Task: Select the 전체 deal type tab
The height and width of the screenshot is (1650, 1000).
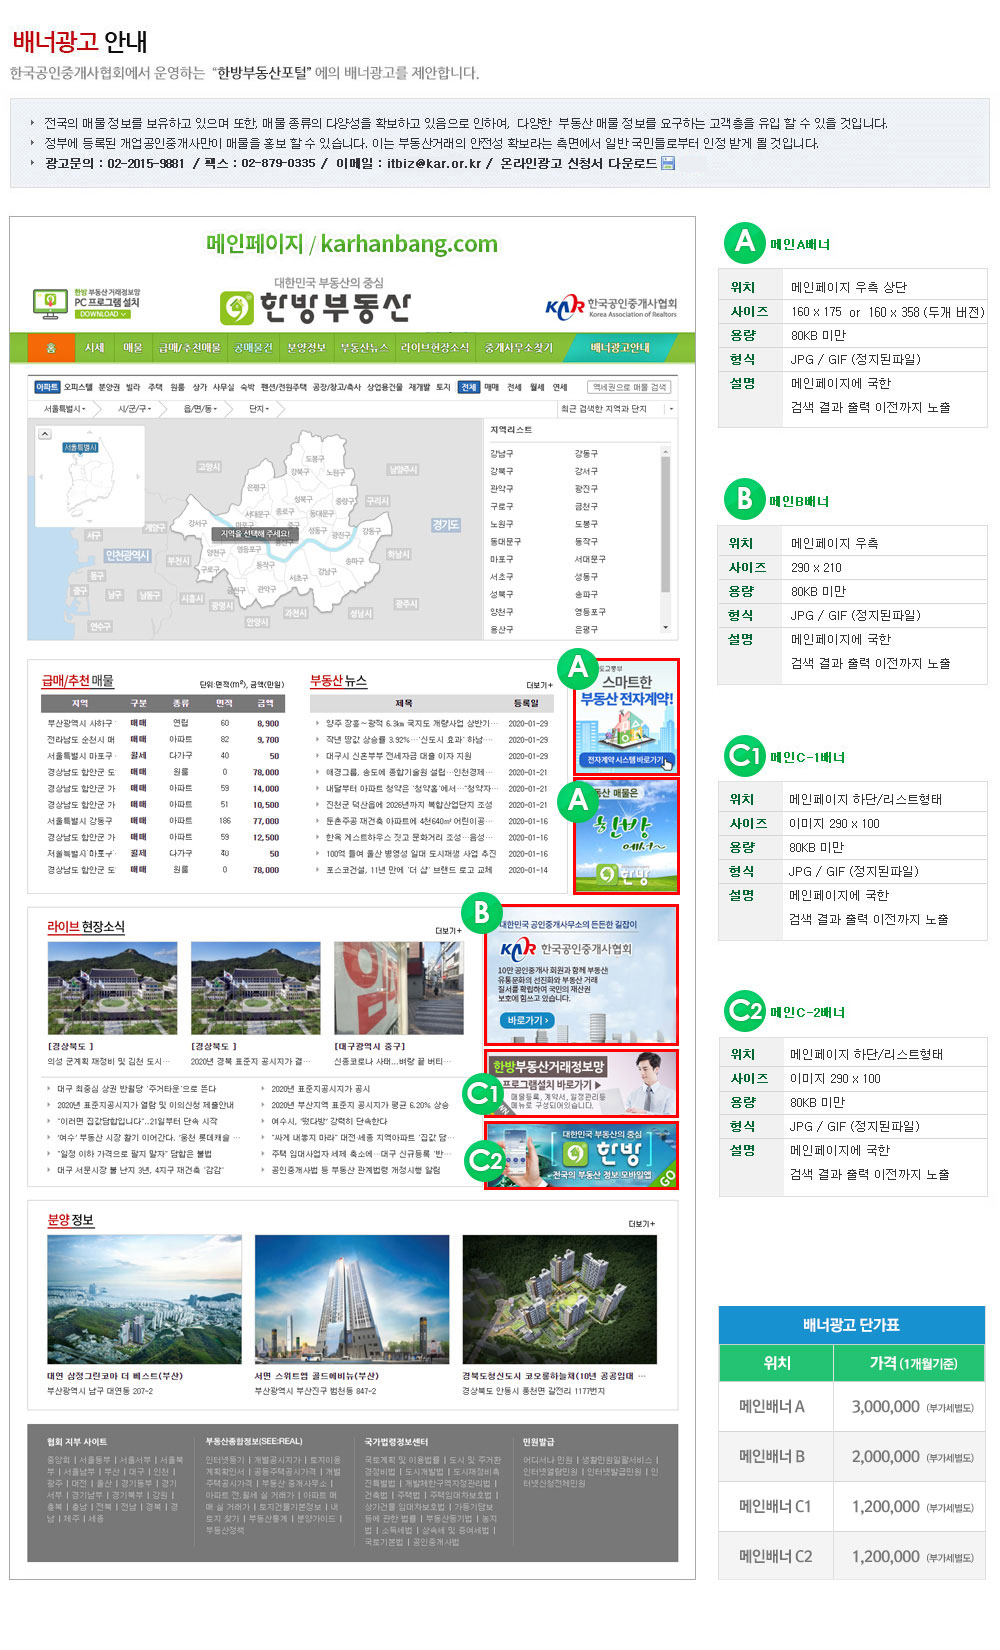Action: 469,387
